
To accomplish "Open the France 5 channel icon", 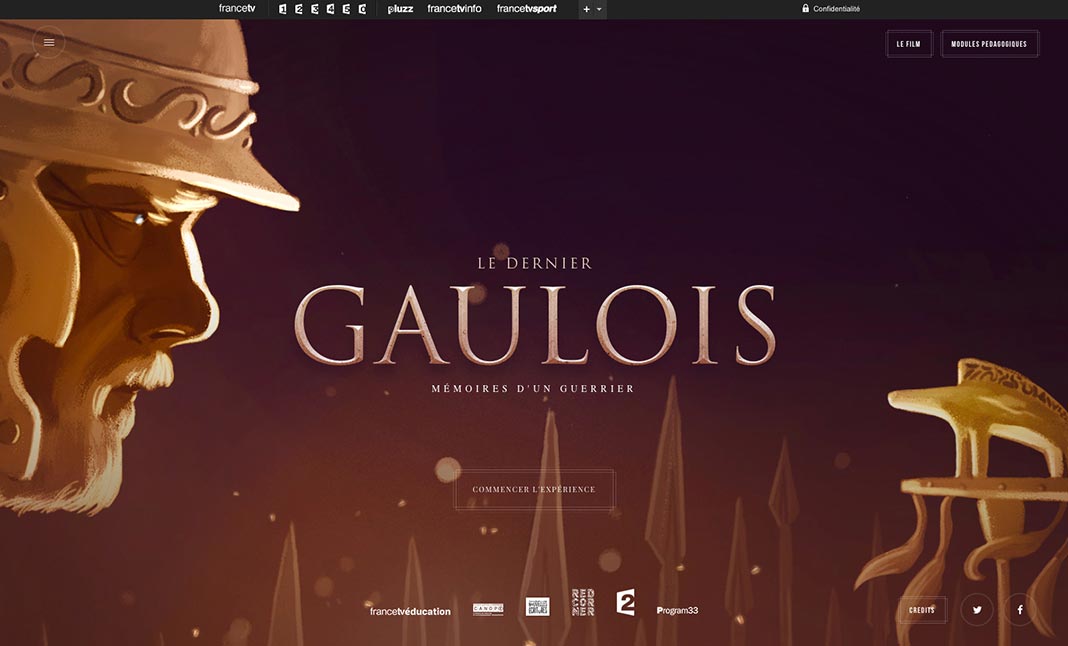I will [346, 9].
